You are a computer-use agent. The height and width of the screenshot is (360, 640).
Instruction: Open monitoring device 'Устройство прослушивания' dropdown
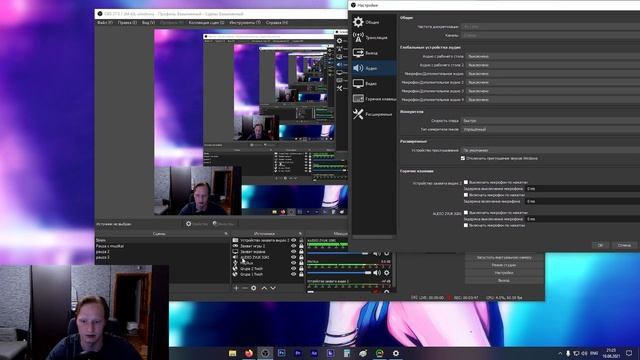551,150
